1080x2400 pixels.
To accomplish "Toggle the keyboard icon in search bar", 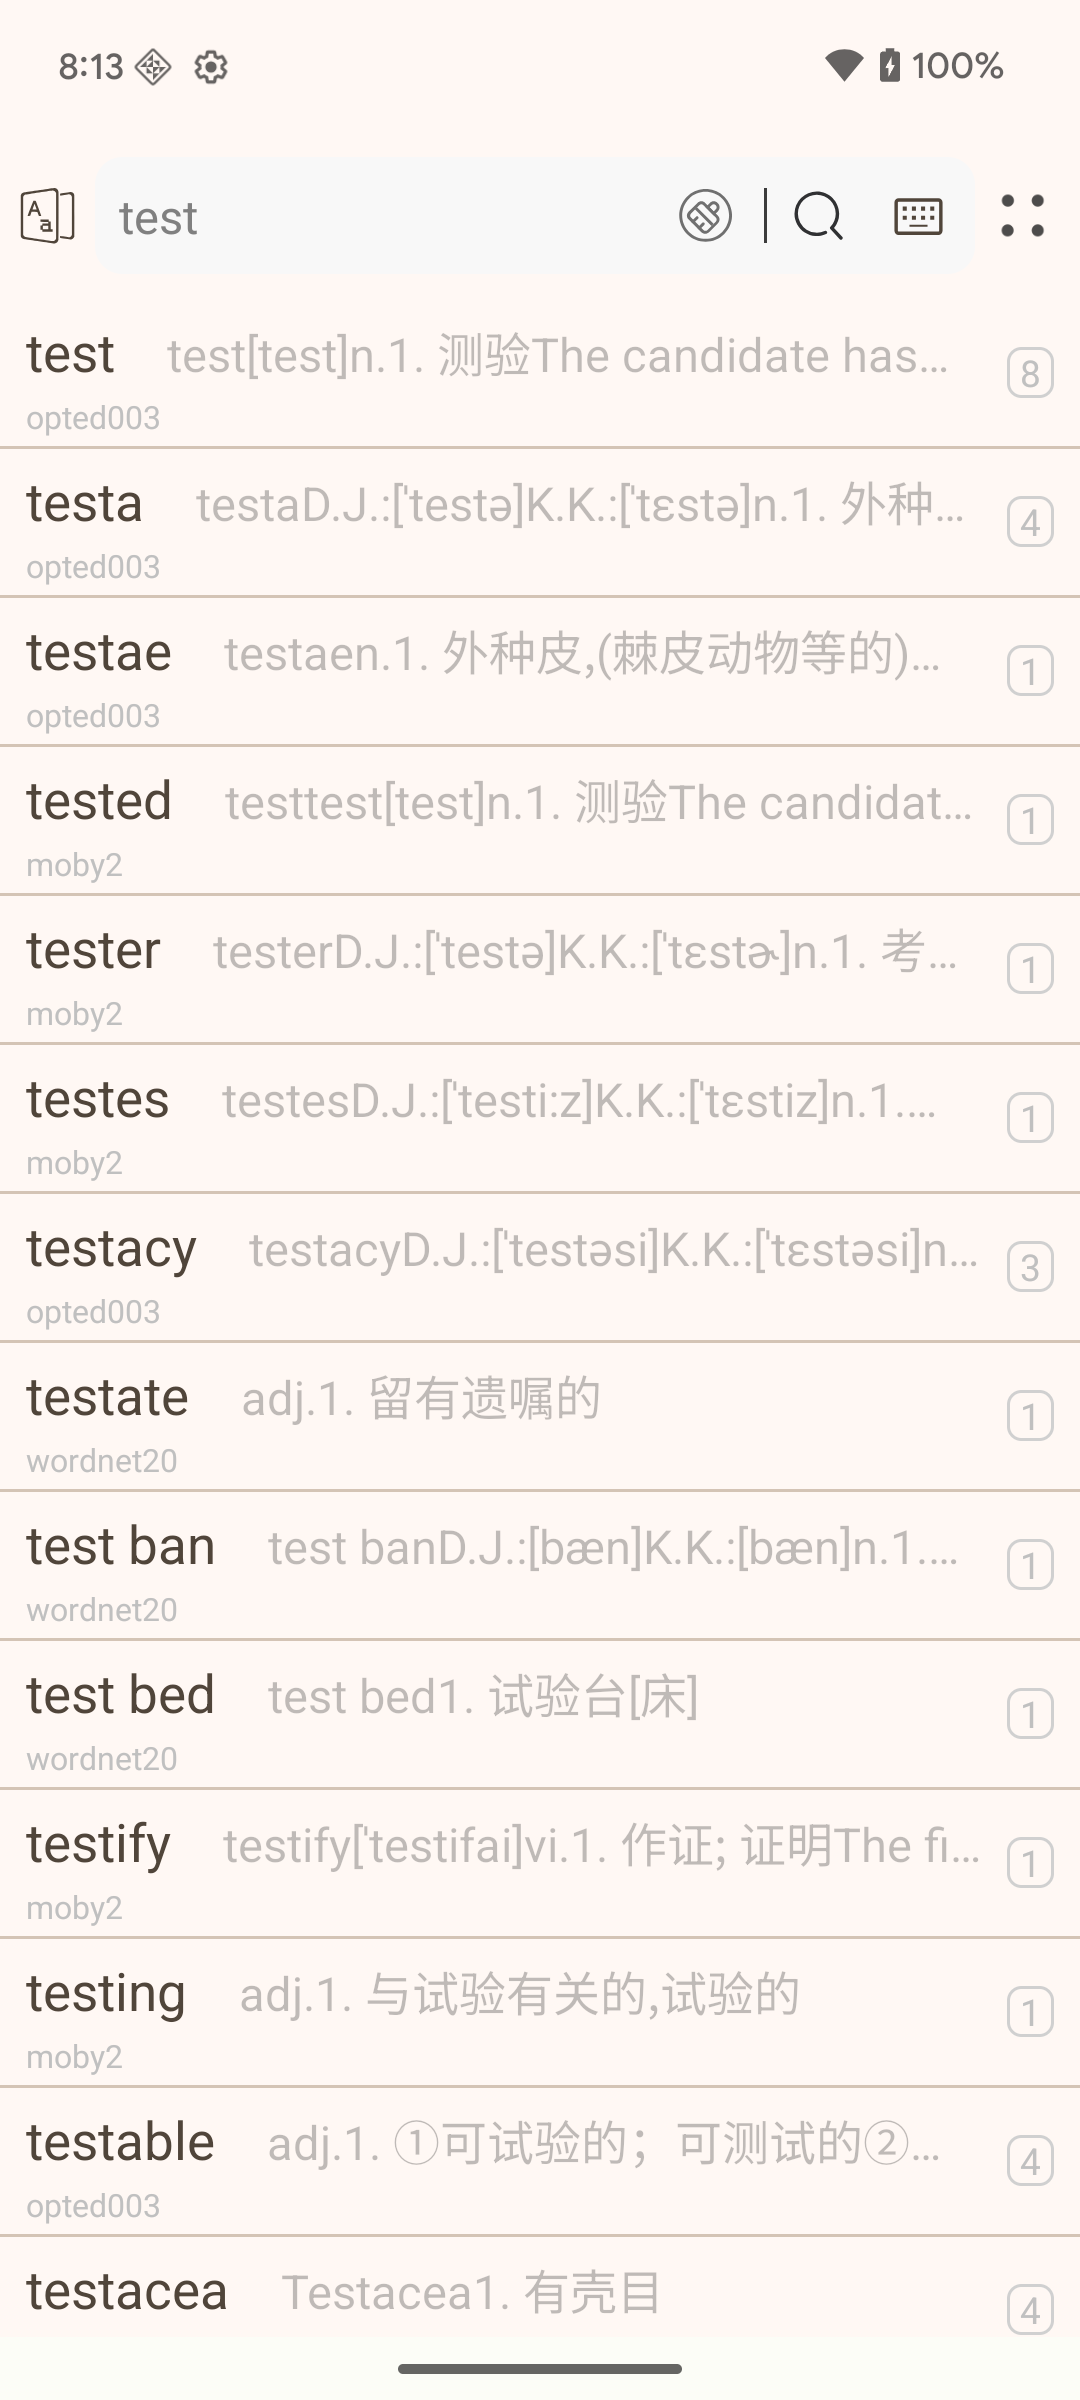I will 918,216.
